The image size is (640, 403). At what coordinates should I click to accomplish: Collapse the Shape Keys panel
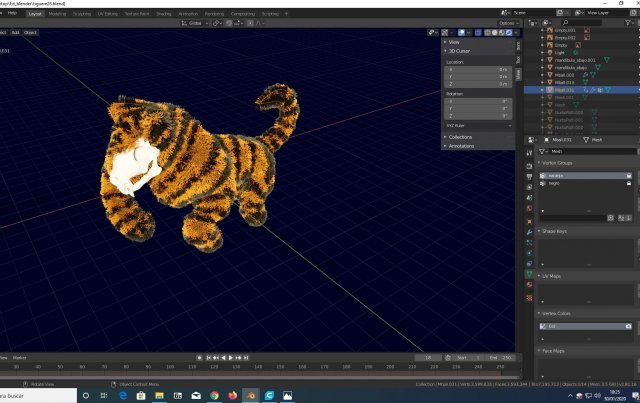(x=552, y=231)
